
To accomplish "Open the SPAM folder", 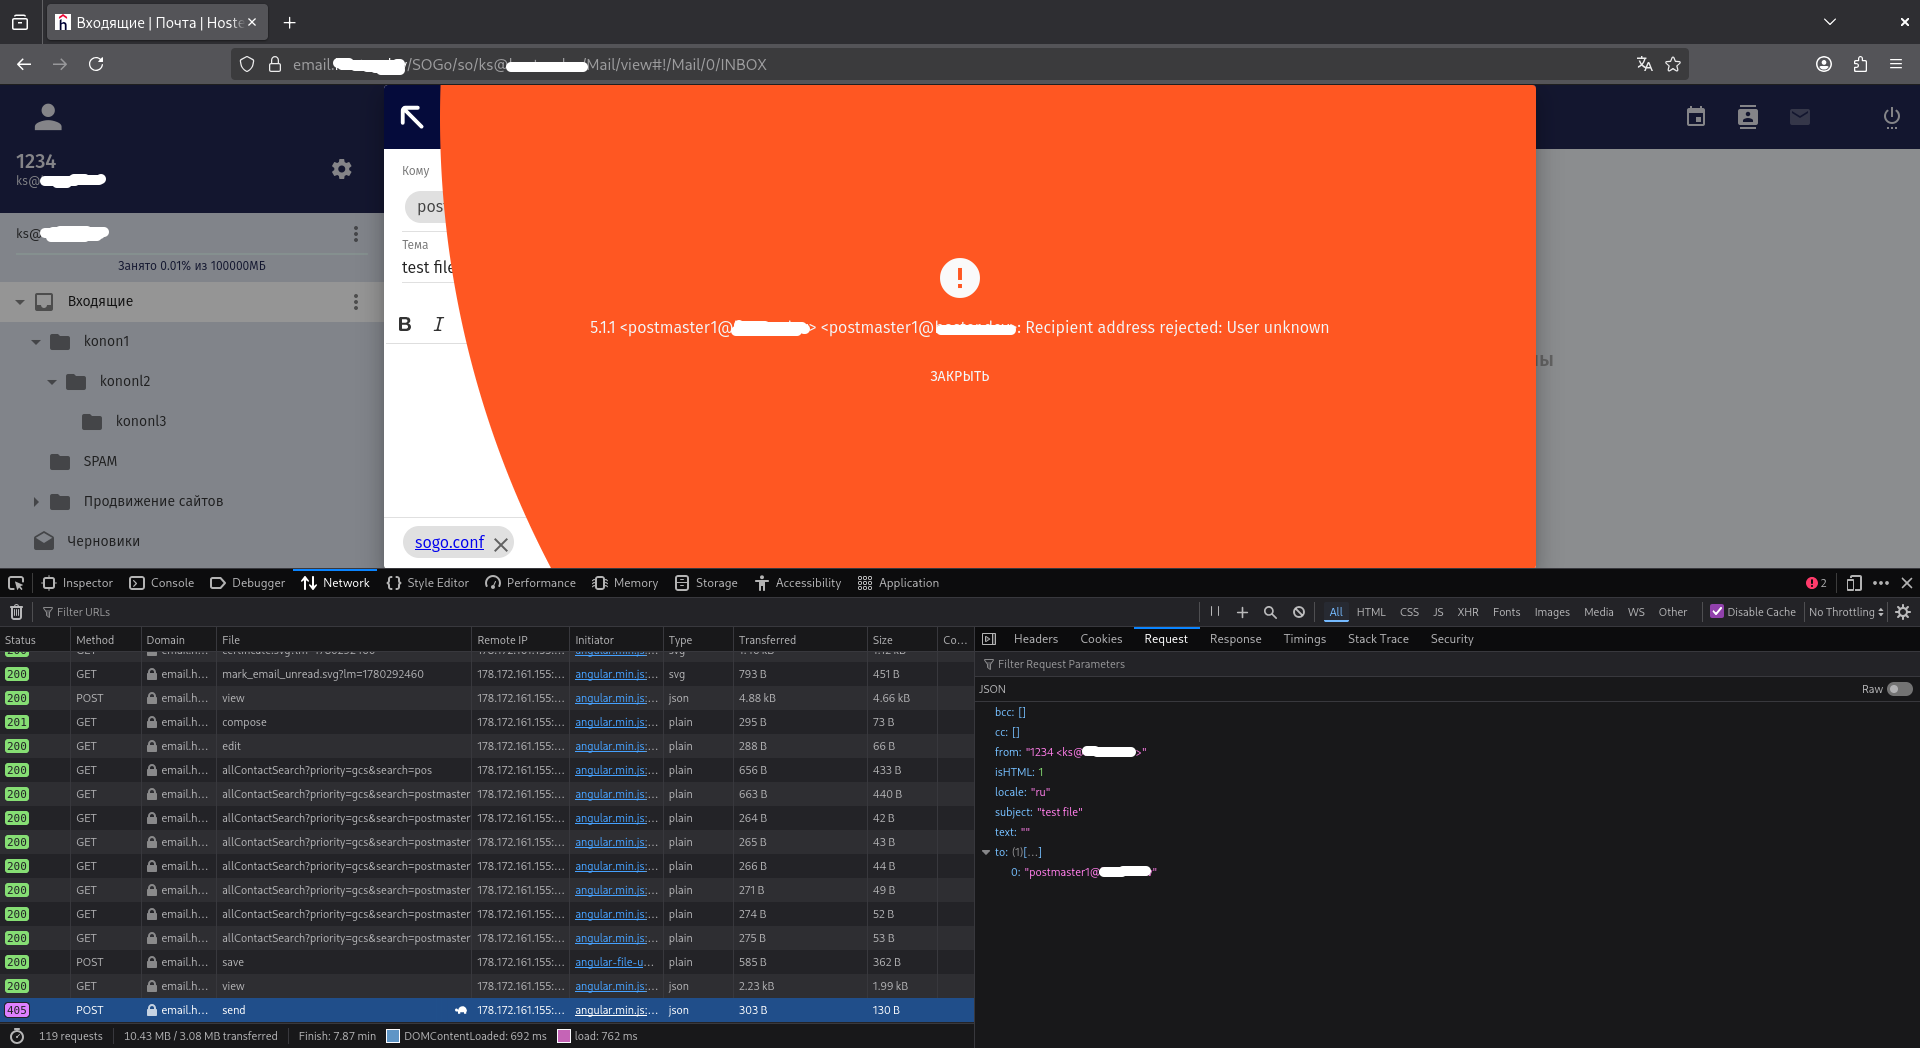I will (100, 461).
